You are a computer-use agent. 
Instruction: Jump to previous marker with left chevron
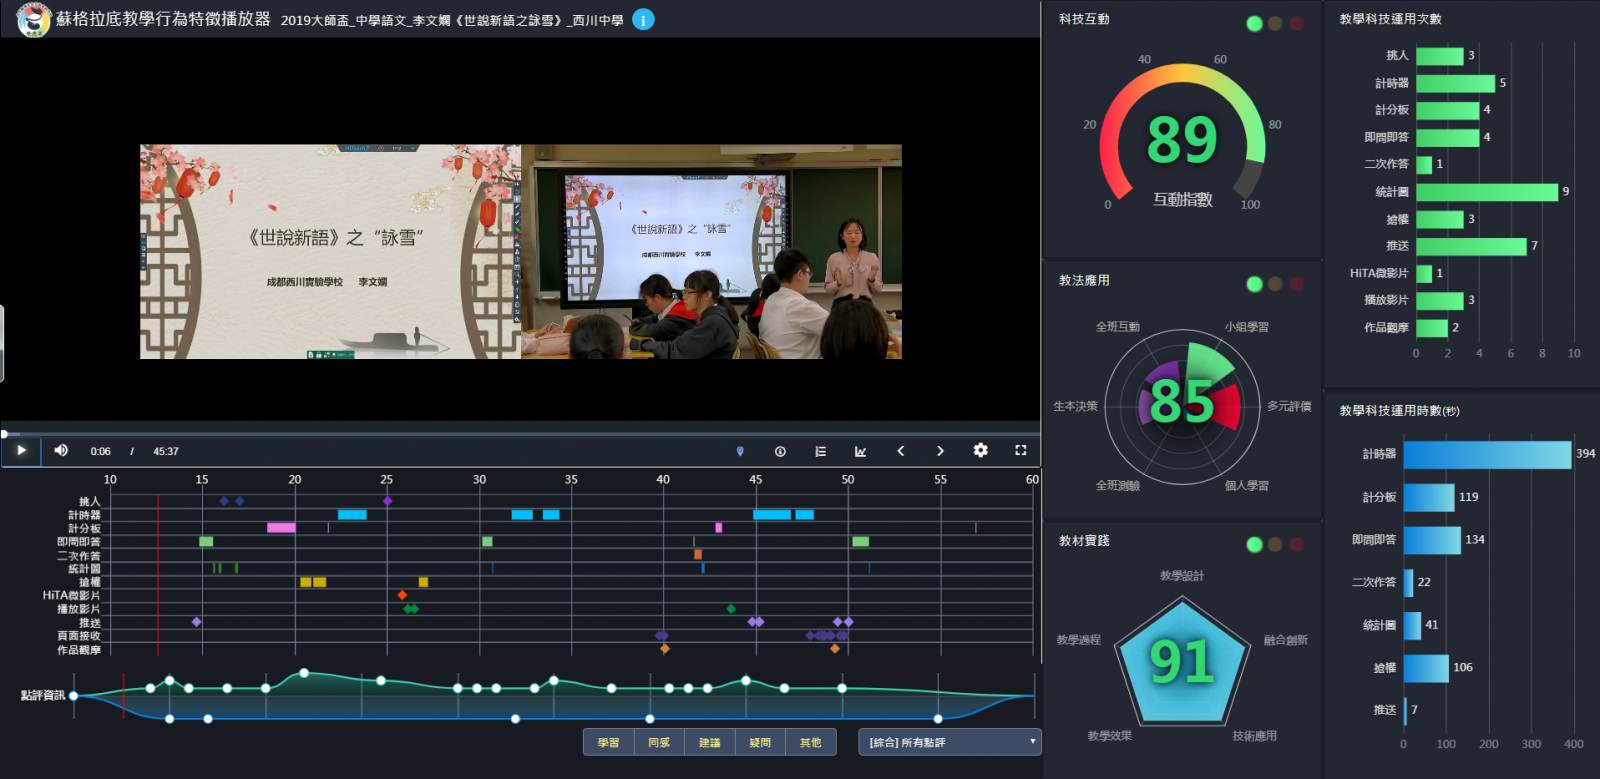point(900,451)
